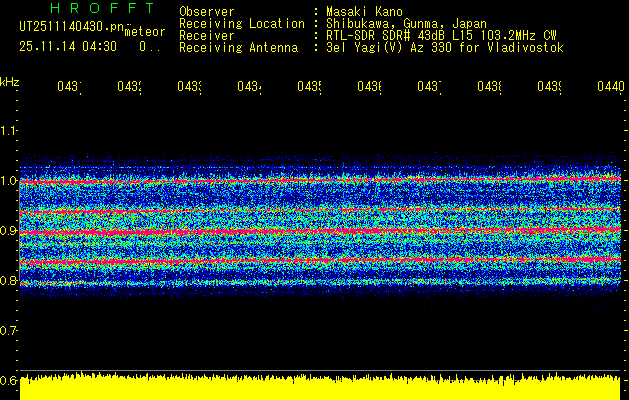Click the 0433 time axis marker
629x400 pixels.
(x=189, y=86)
